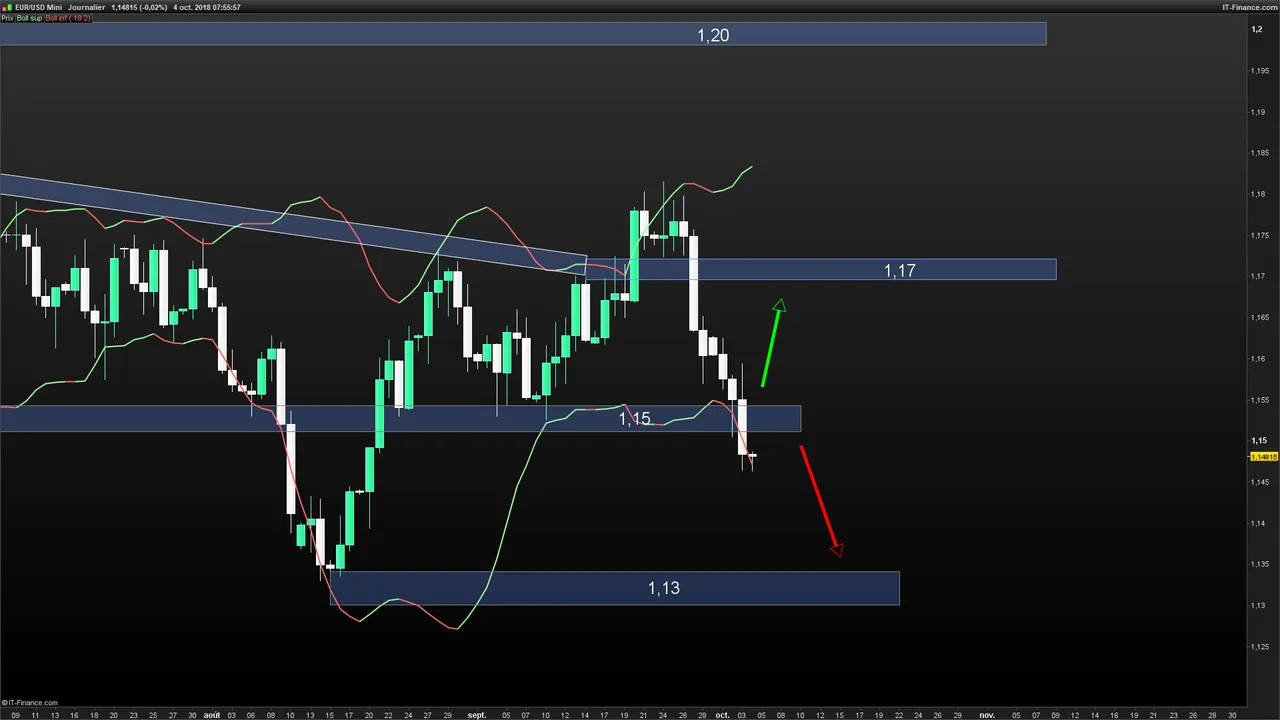Click 1,19 on the price axis
Viewport: 1280px width, 720px height.
(x=1257, y=112)
